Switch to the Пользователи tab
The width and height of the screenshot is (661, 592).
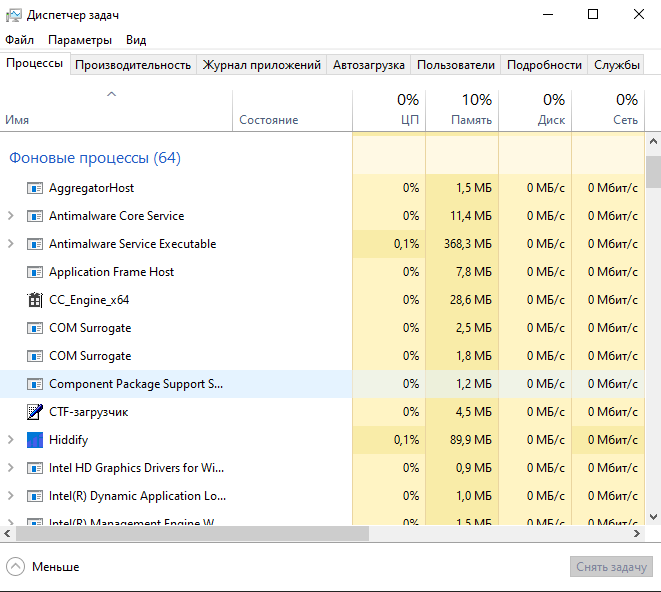coord(455,65)
